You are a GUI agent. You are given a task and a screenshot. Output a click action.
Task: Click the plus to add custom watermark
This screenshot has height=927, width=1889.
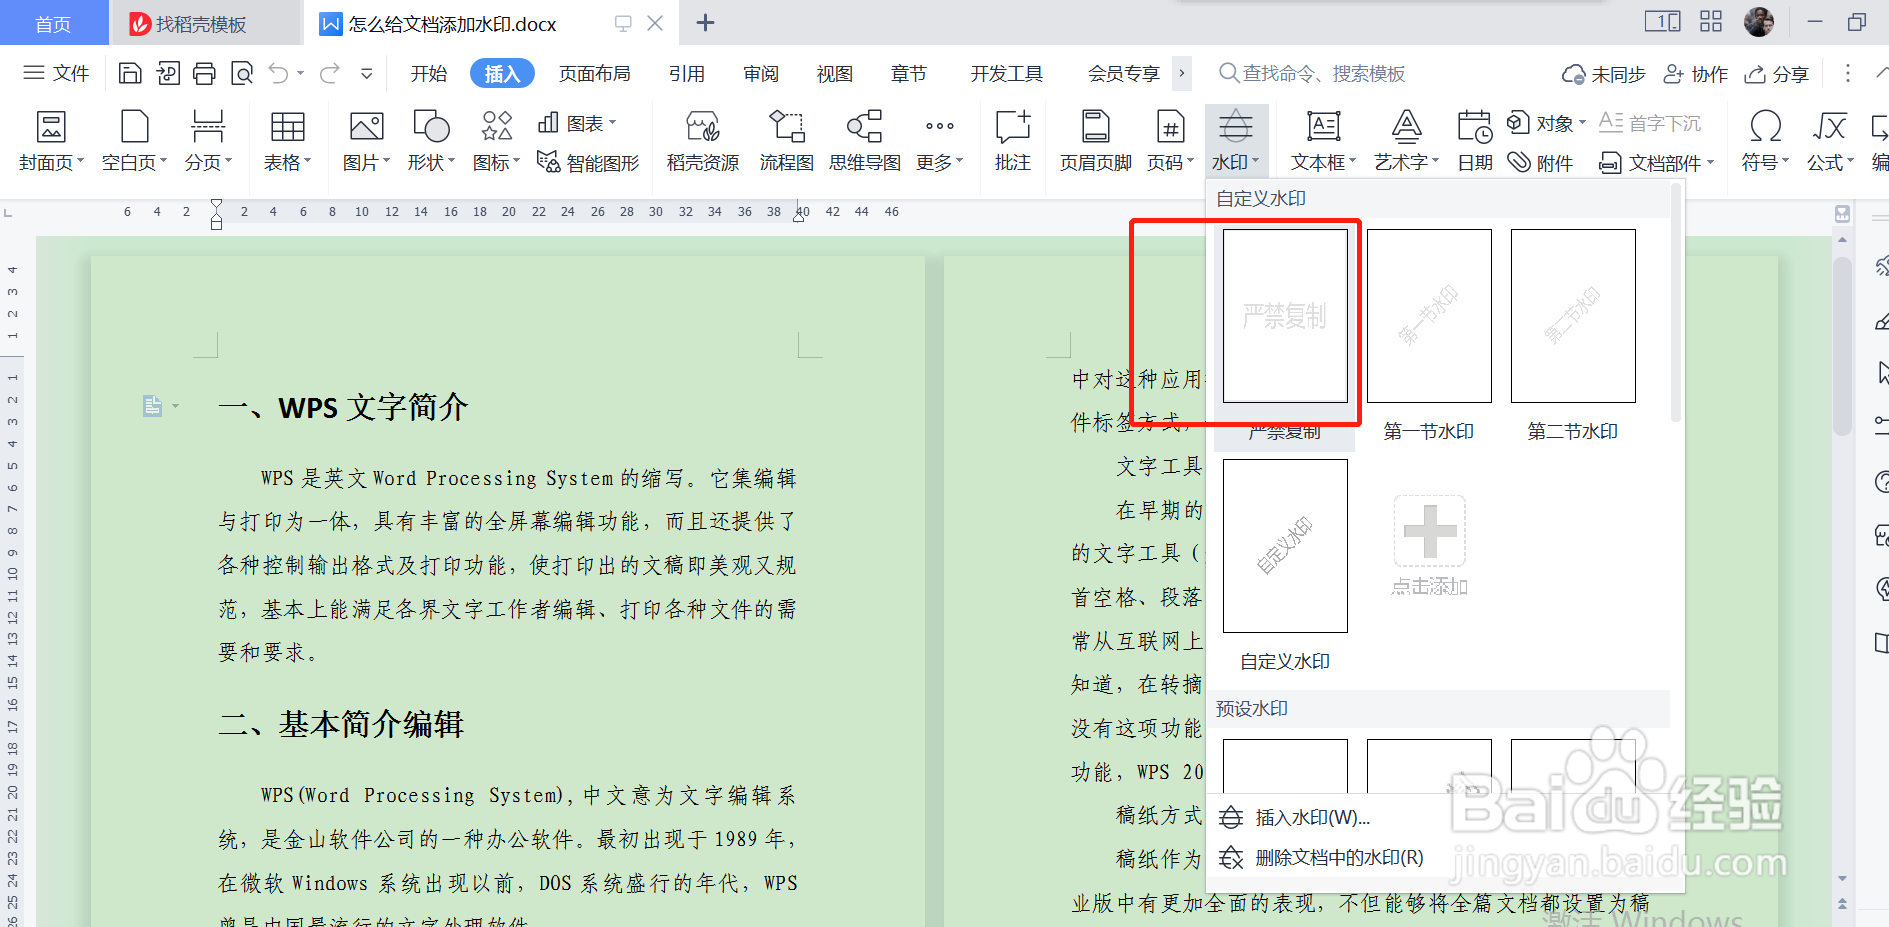tap(1430, 531)
